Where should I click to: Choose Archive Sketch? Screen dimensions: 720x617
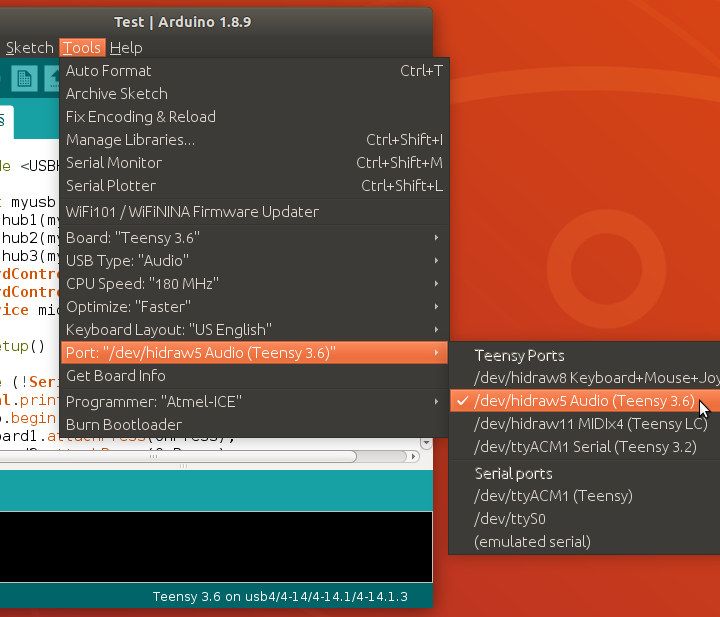pyautogui.click(x=254, y=94)
